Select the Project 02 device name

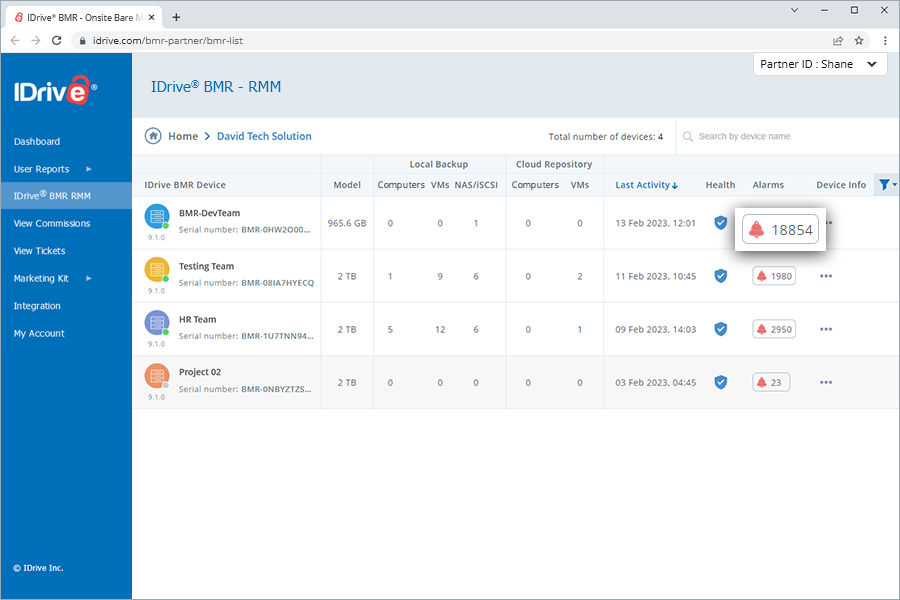(x=200, y=372)
